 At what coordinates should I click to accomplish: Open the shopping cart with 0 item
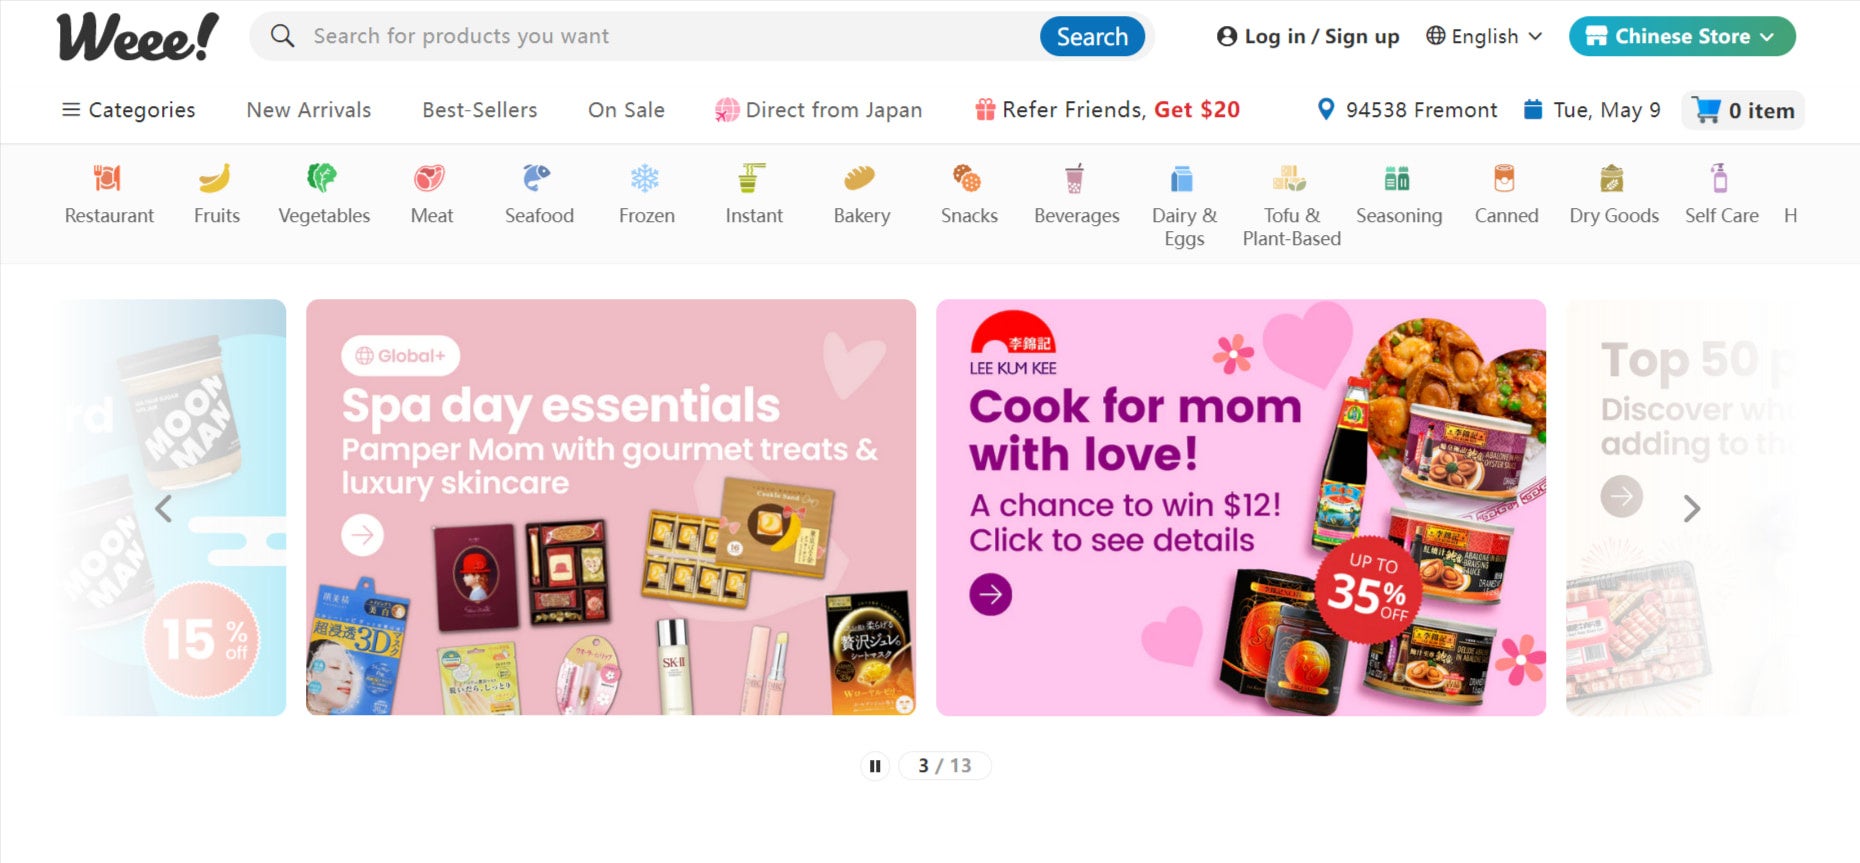1744,110
